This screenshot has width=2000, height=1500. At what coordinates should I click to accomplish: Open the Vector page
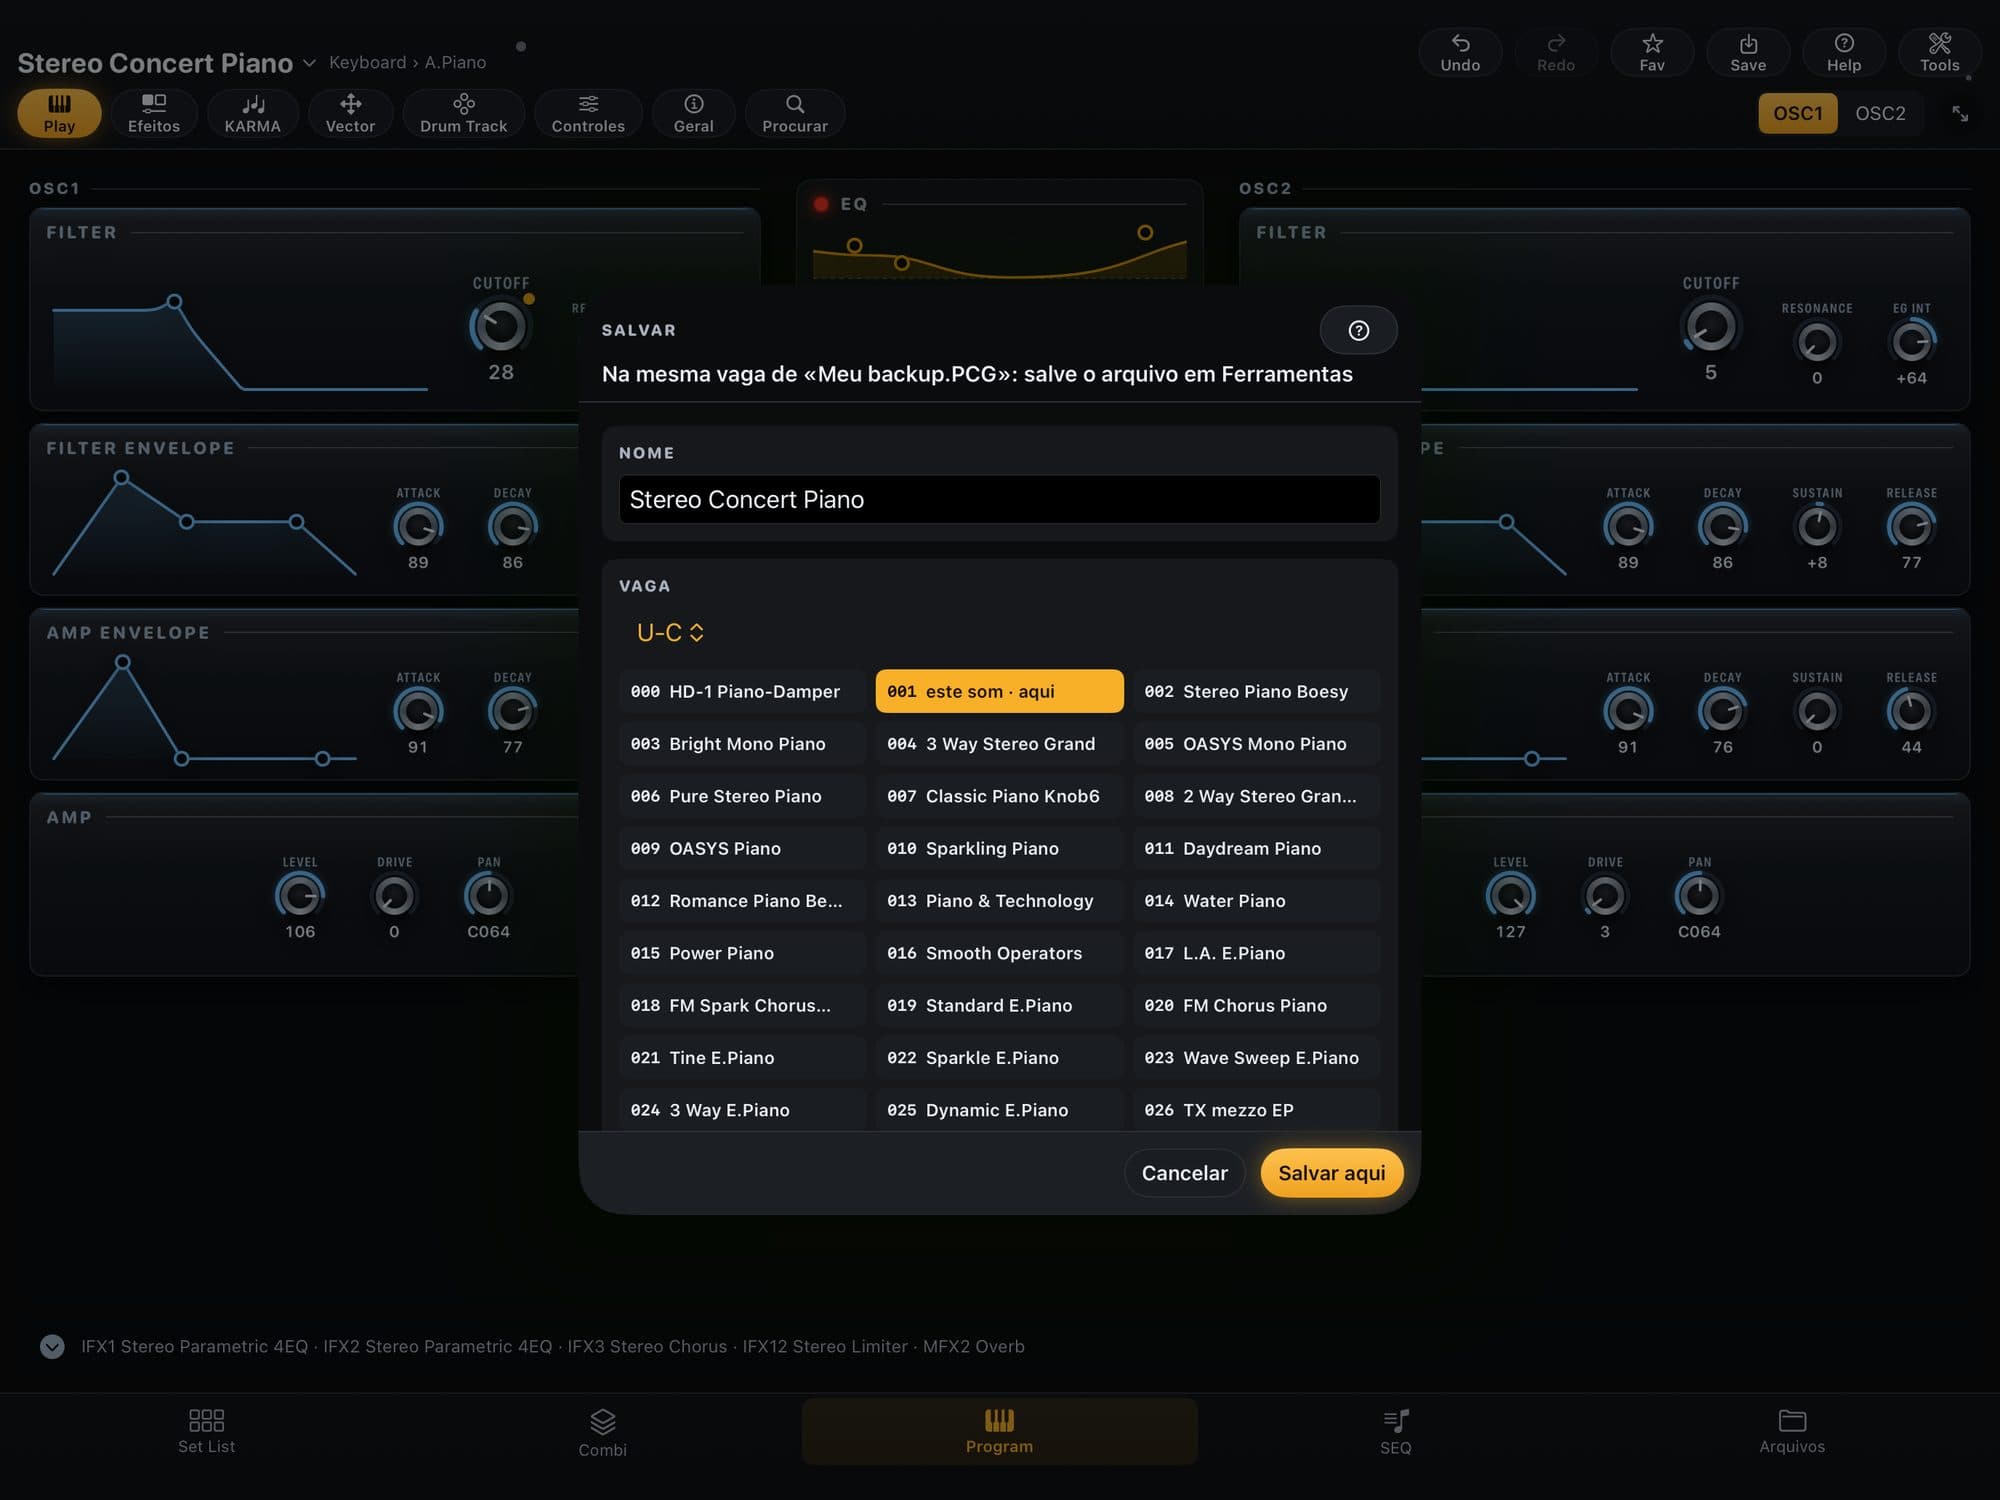click(350, 113)
